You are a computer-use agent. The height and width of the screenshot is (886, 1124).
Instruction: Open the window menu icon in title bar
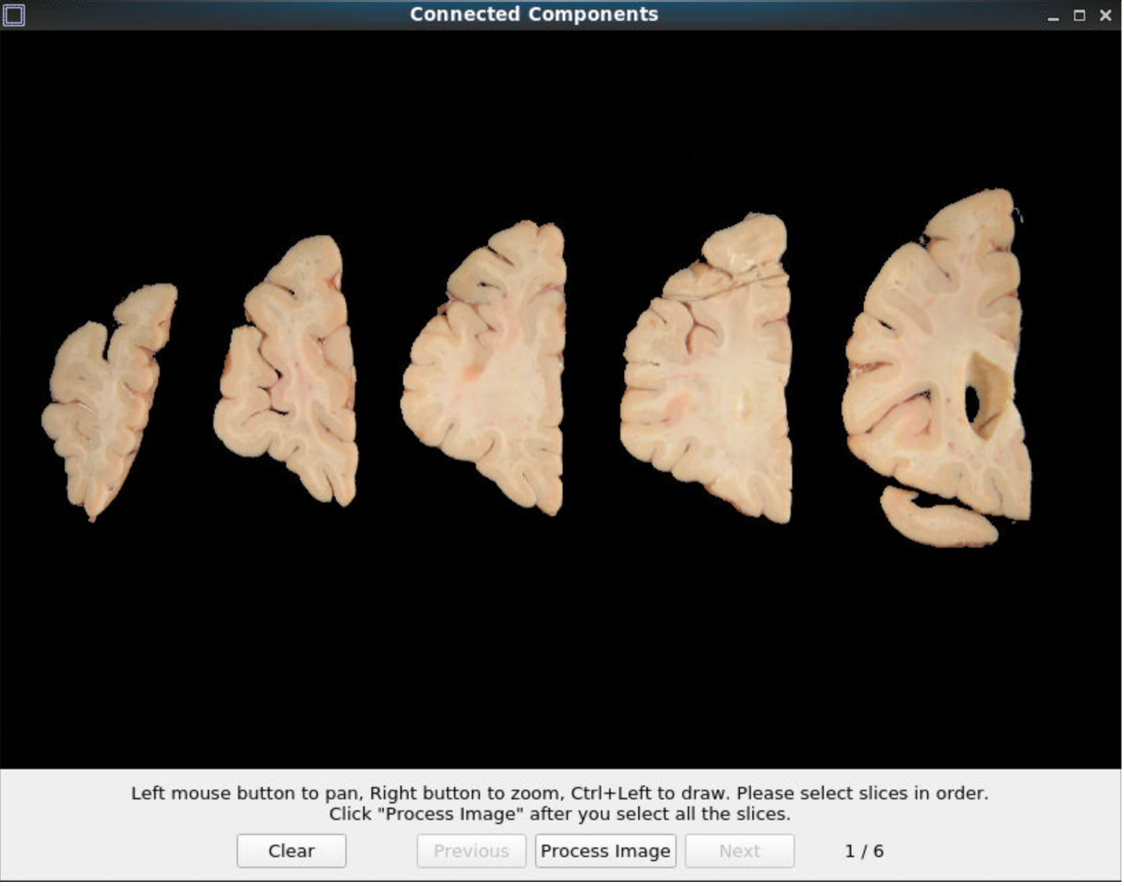coord(14,15)
